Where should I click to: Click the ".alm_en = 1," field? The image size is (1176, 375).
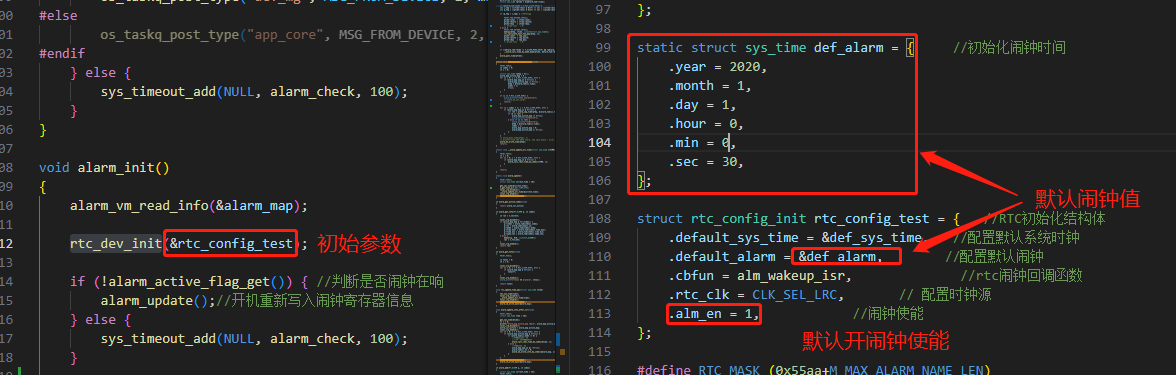[714, 314]
